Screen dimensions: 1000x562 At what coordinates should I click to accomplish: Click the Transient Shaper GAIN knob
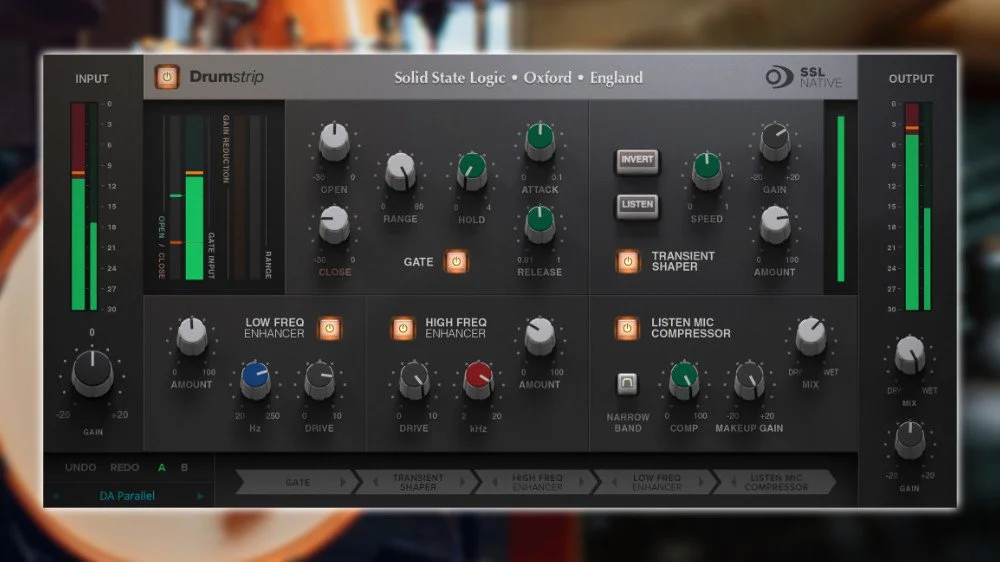[x=775, y=142]
